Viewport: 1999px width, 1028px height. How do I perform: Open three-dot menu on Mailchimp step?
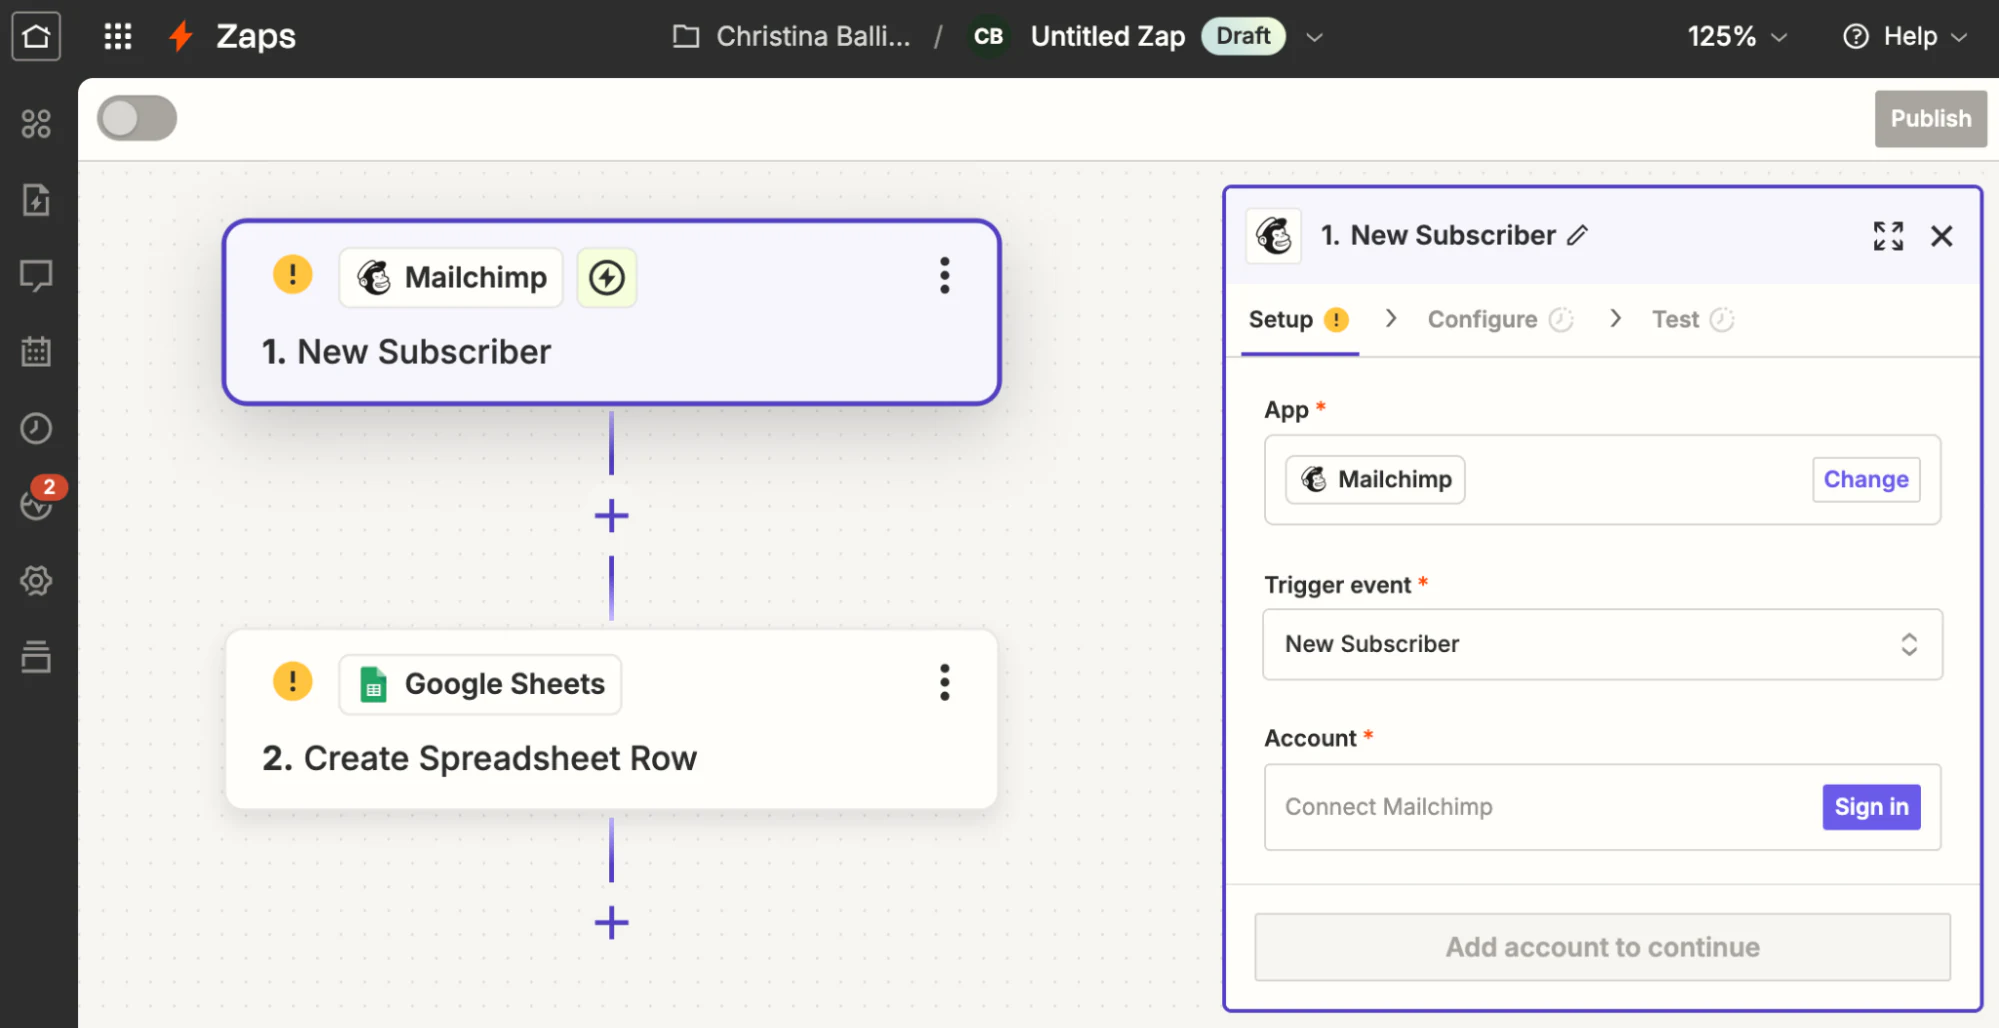[944, 276]
